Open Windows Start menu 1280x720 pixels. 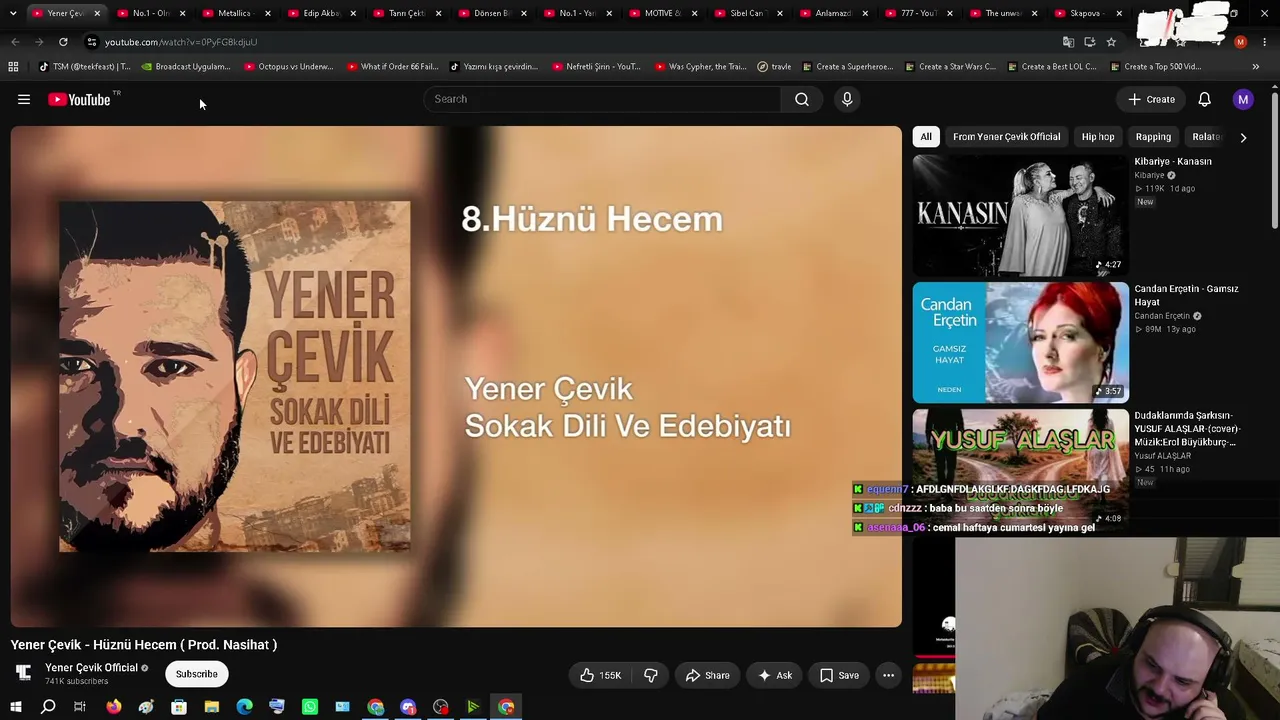click(x=15, y=707)
